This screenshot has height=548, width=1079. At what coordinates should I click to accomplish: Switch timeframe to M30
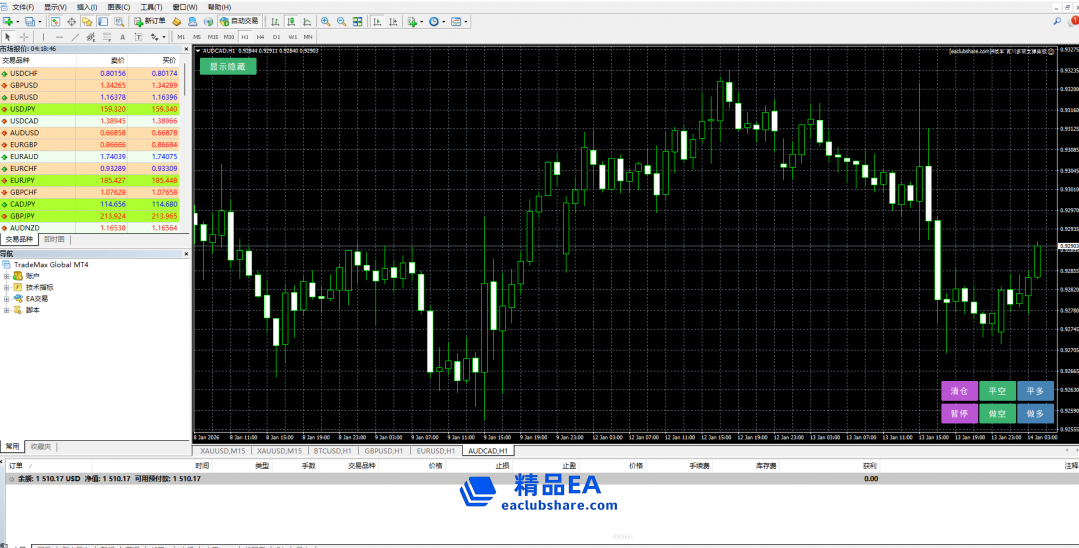point(228,36)
